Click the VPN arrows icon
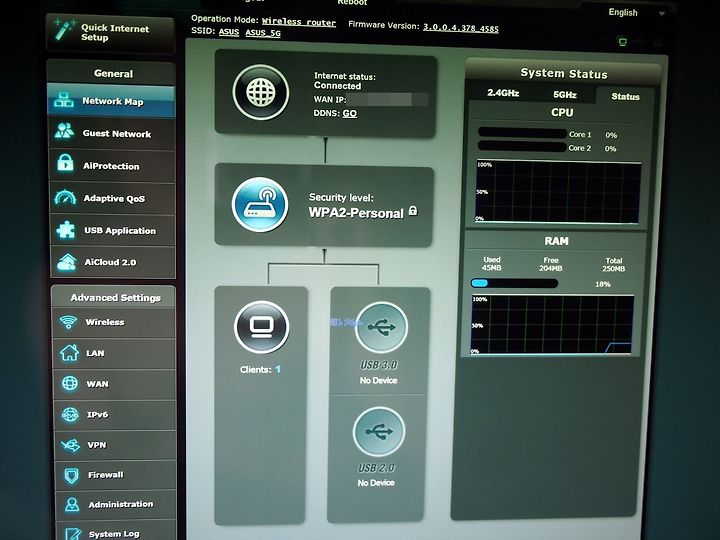 point(71,444)
